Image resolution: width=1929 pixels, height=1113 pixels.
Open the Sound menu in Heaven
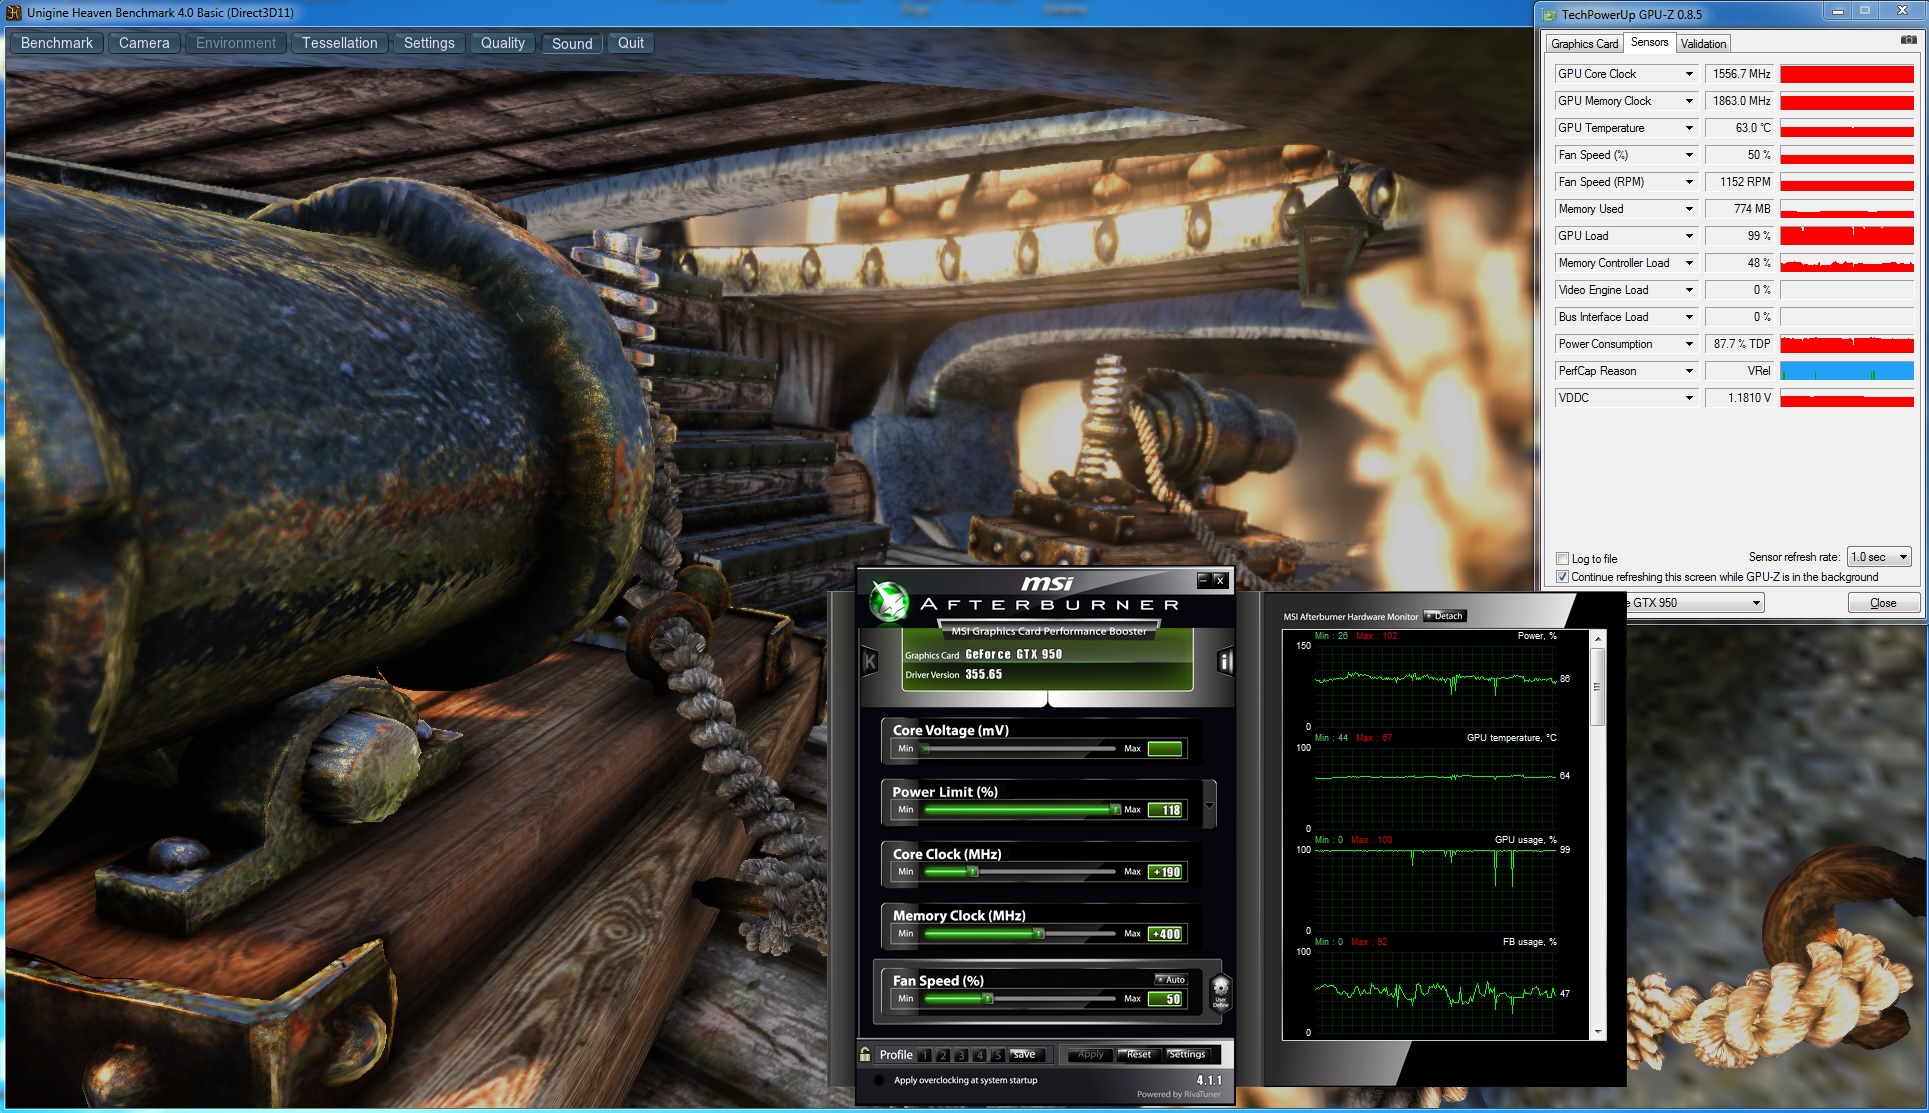572,43
